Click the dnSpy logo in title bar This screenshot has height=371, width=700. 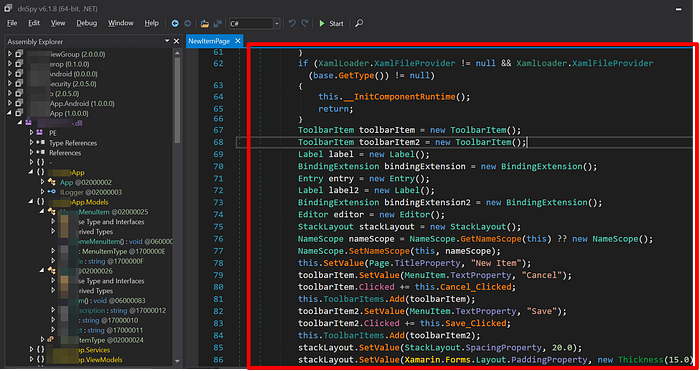click(8, 8)
